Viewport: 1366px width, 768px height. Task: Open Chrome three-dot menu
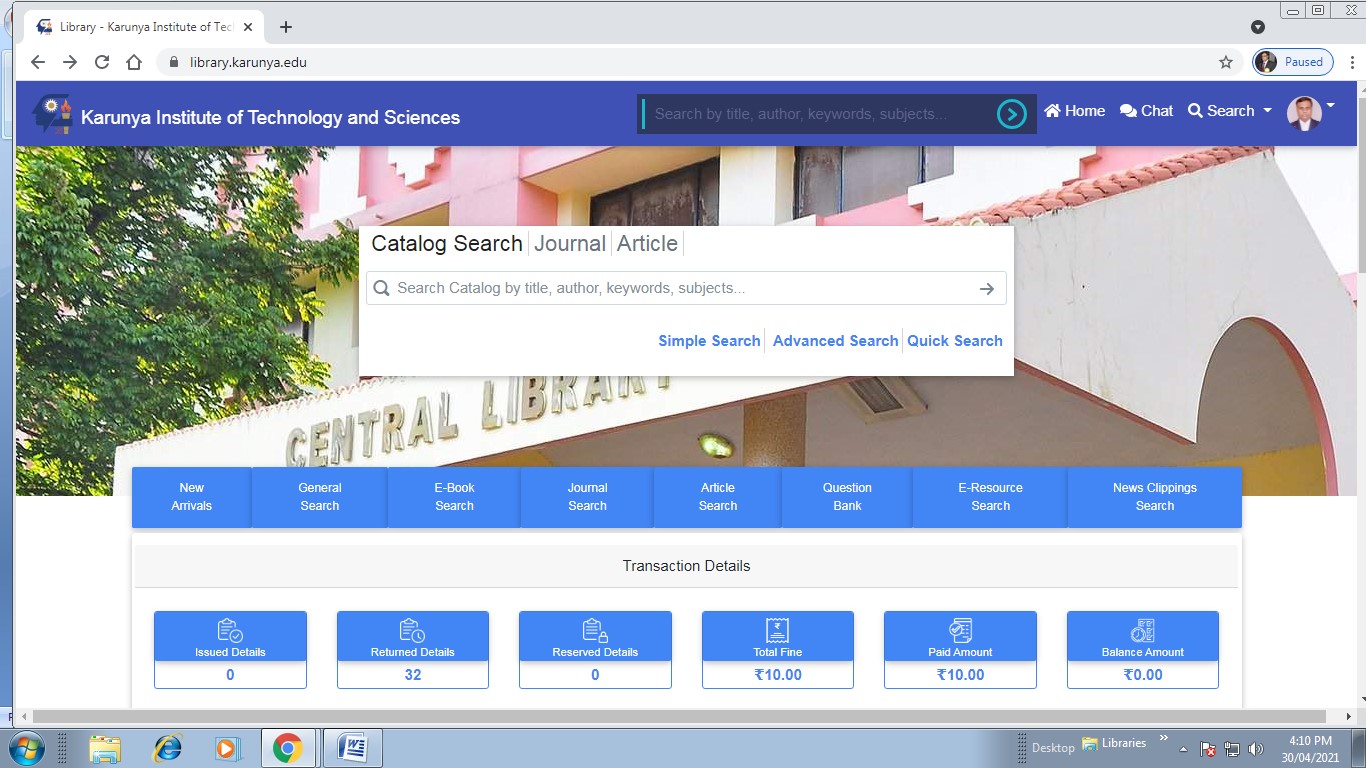click(1352, 62)
